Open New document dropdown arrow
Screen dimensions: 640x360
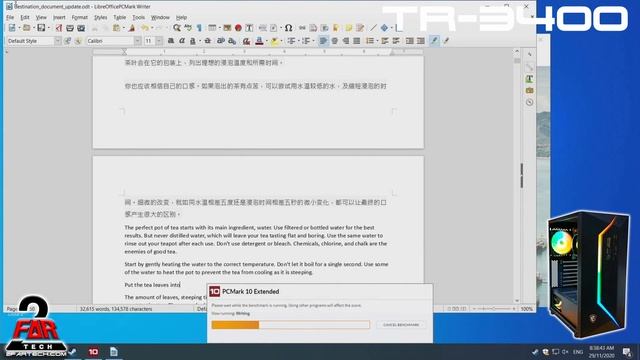coord(19,28)
